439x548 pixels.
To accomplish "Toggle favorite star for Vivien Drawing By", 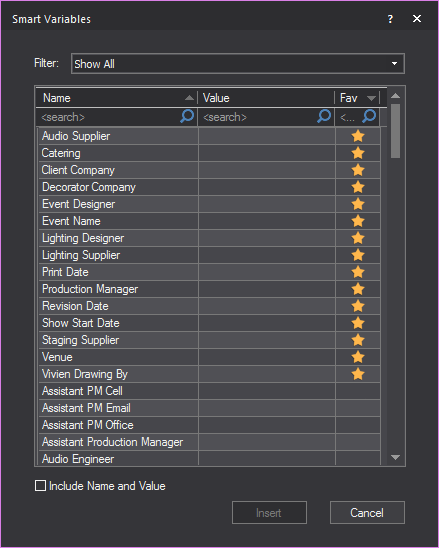I will tap(358, 374).
